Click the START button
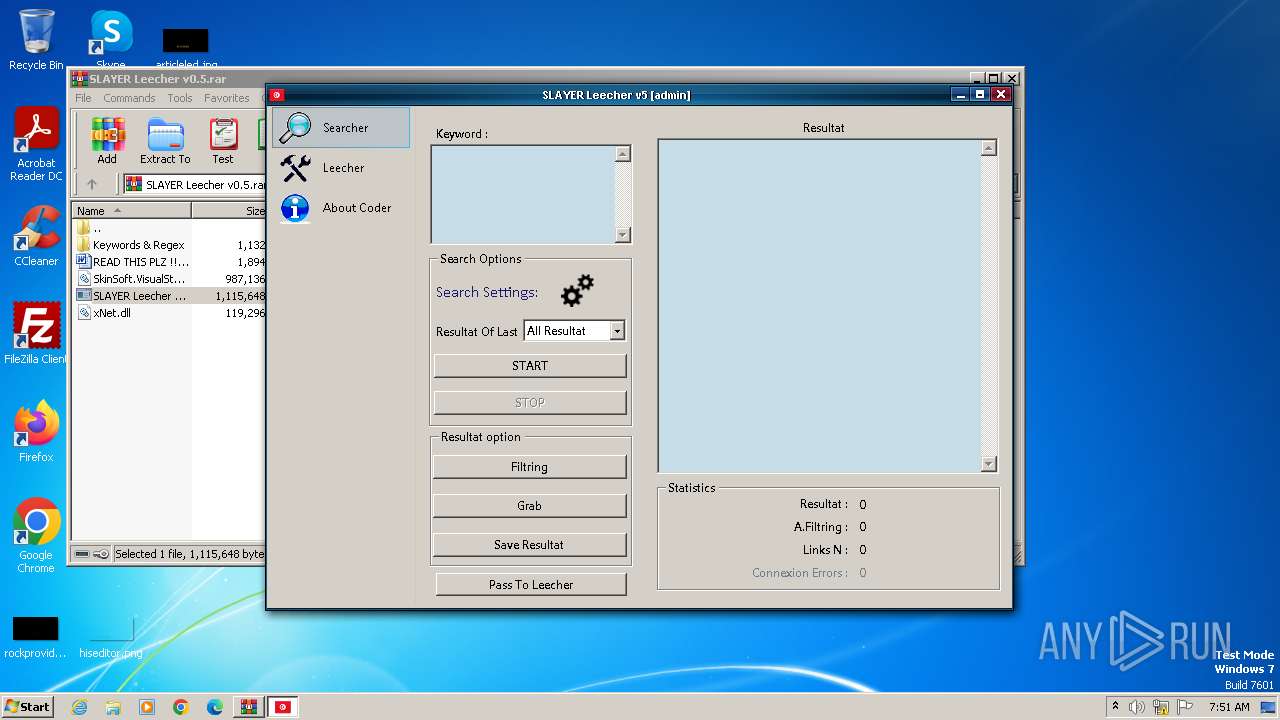Viewport: 1280px width, 720px height. pos(530,366)
